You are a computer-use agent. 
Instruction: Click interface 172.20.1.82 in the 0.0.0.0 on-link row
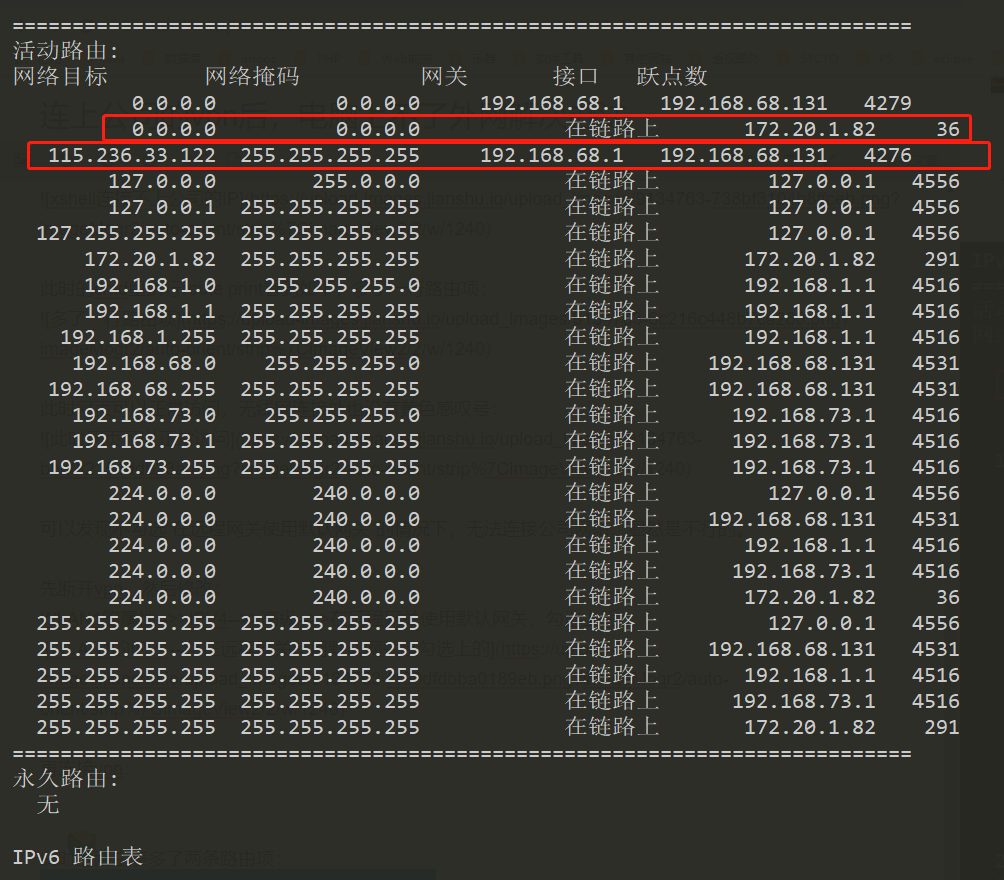click(809, 129)
